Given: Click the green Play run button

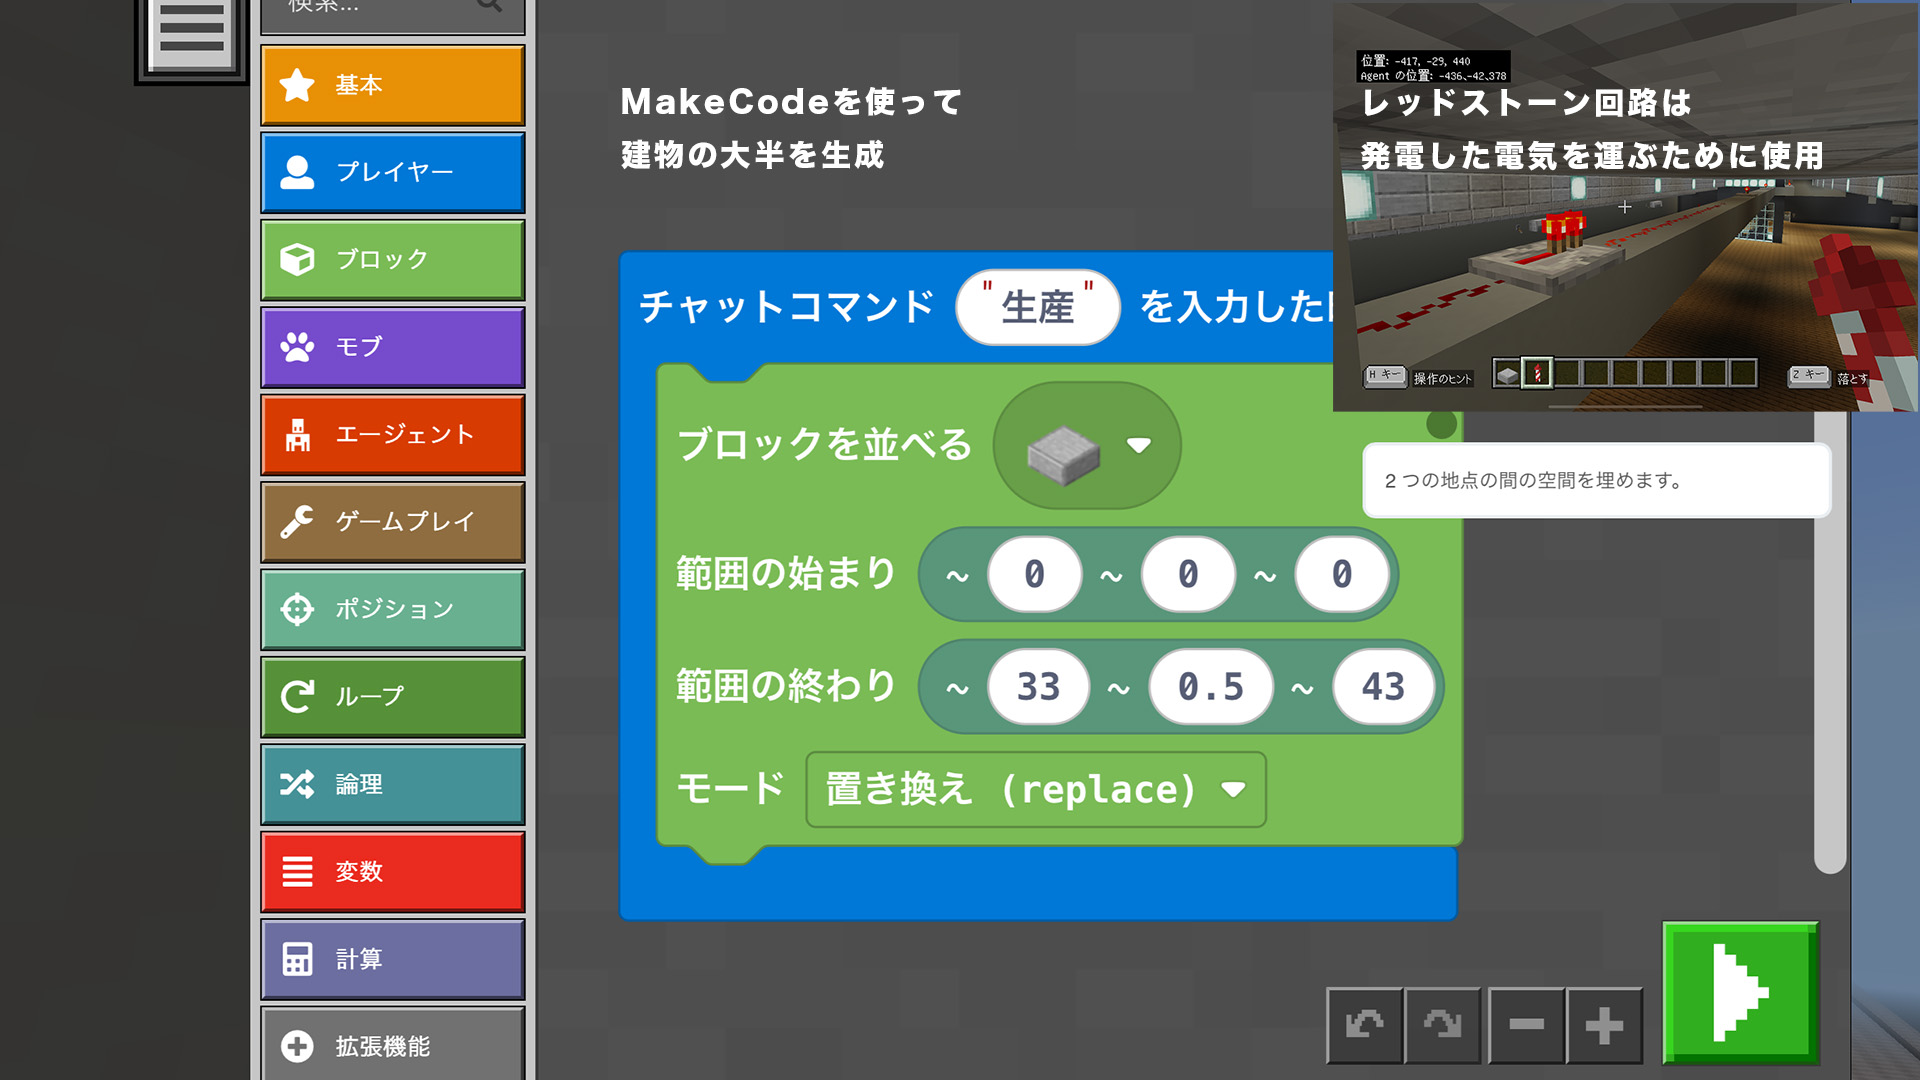Looking at the screenshot, I should pyautogui.click(x=1740, y=992).
